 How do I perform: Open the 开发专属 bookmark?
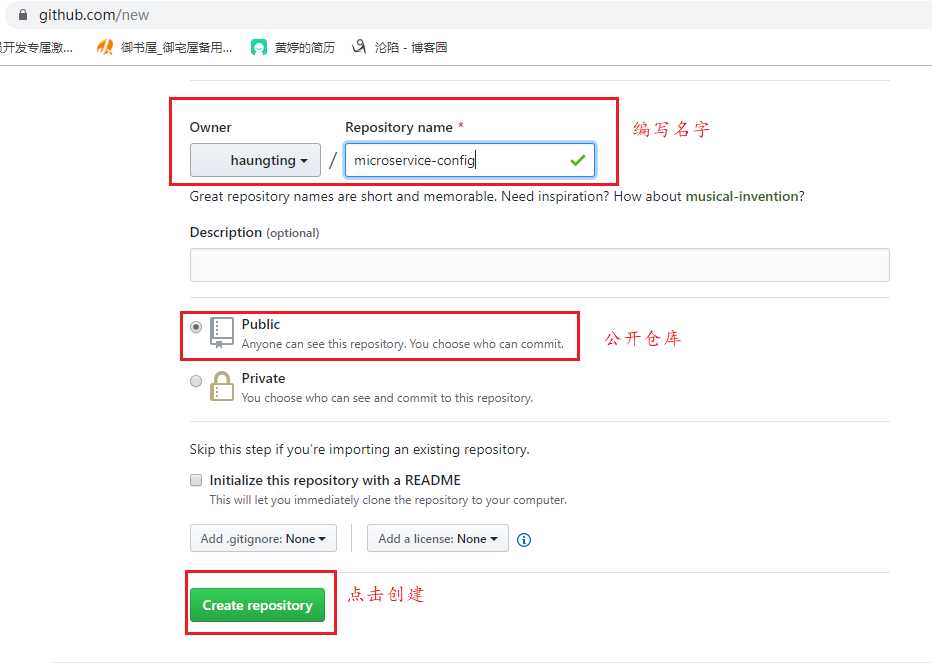(x=36, y=47)
